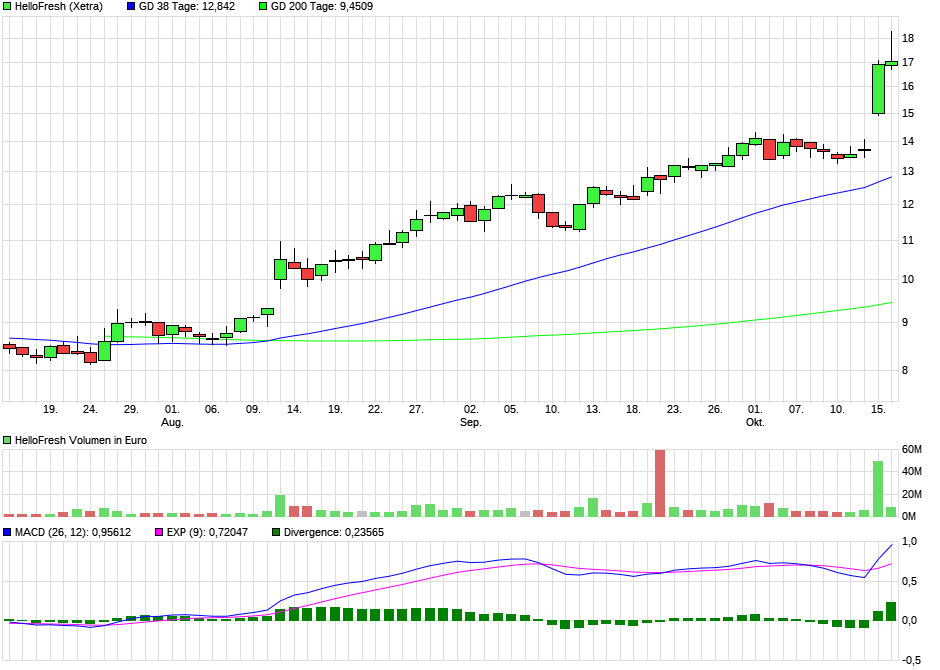Click the 60M volume axis label

912,449
